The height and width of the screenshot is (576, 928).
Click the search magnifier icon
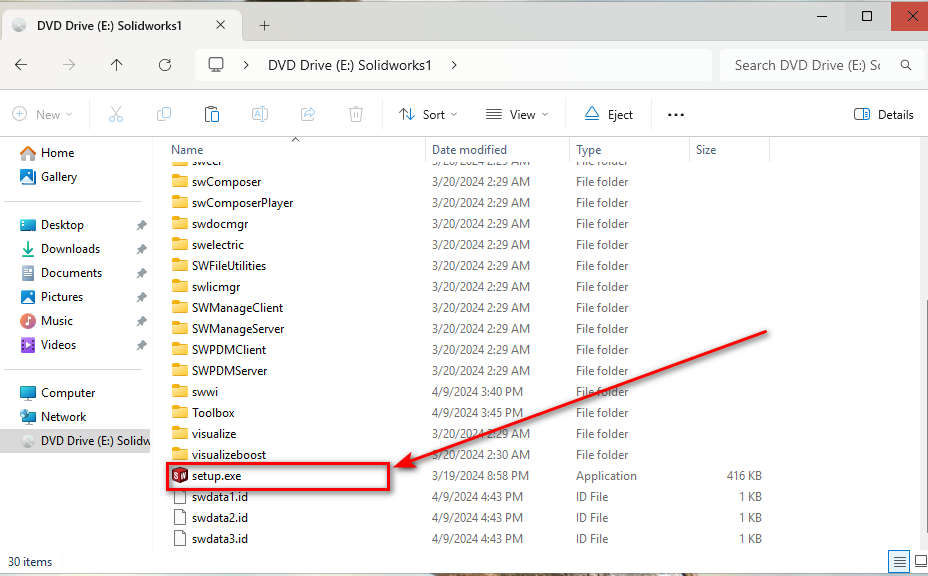click(x=906, y=65)
